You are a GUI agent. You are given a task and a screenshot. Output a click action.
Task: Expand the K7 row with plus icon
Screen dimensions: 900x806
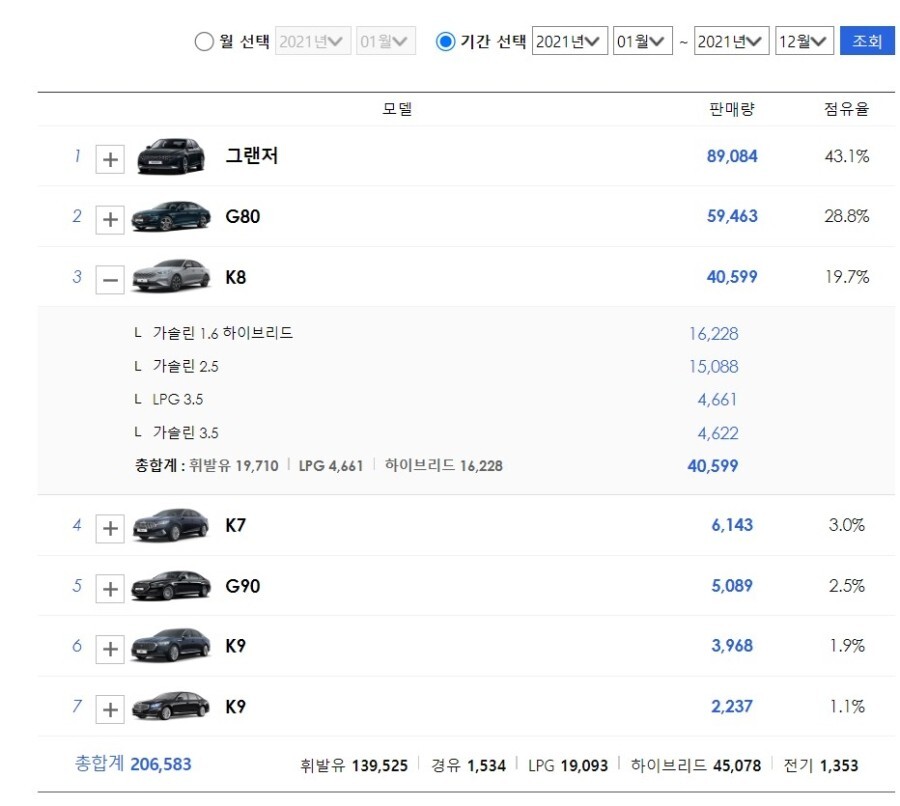pos(110,528)
